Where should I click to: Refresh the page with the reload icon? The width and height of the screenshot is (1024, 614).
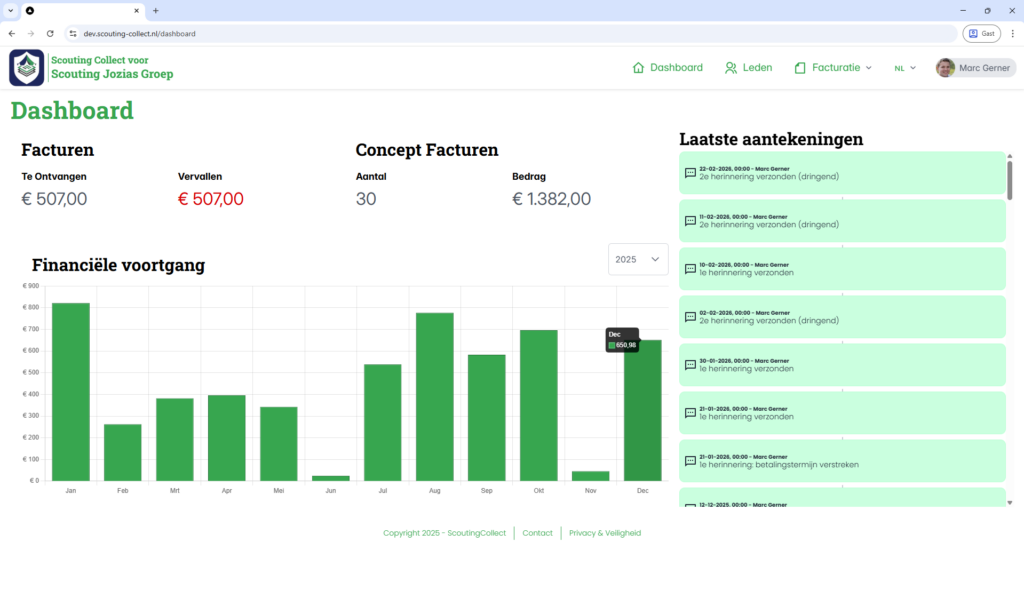point(48,33)
